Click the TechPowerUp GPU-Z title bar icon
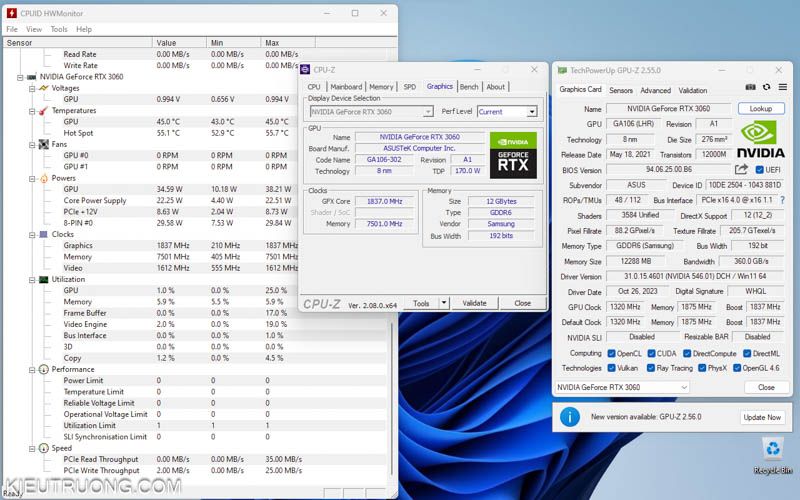Screen dimensions: 800x500 pyautogui.click(x=562, y=70)
